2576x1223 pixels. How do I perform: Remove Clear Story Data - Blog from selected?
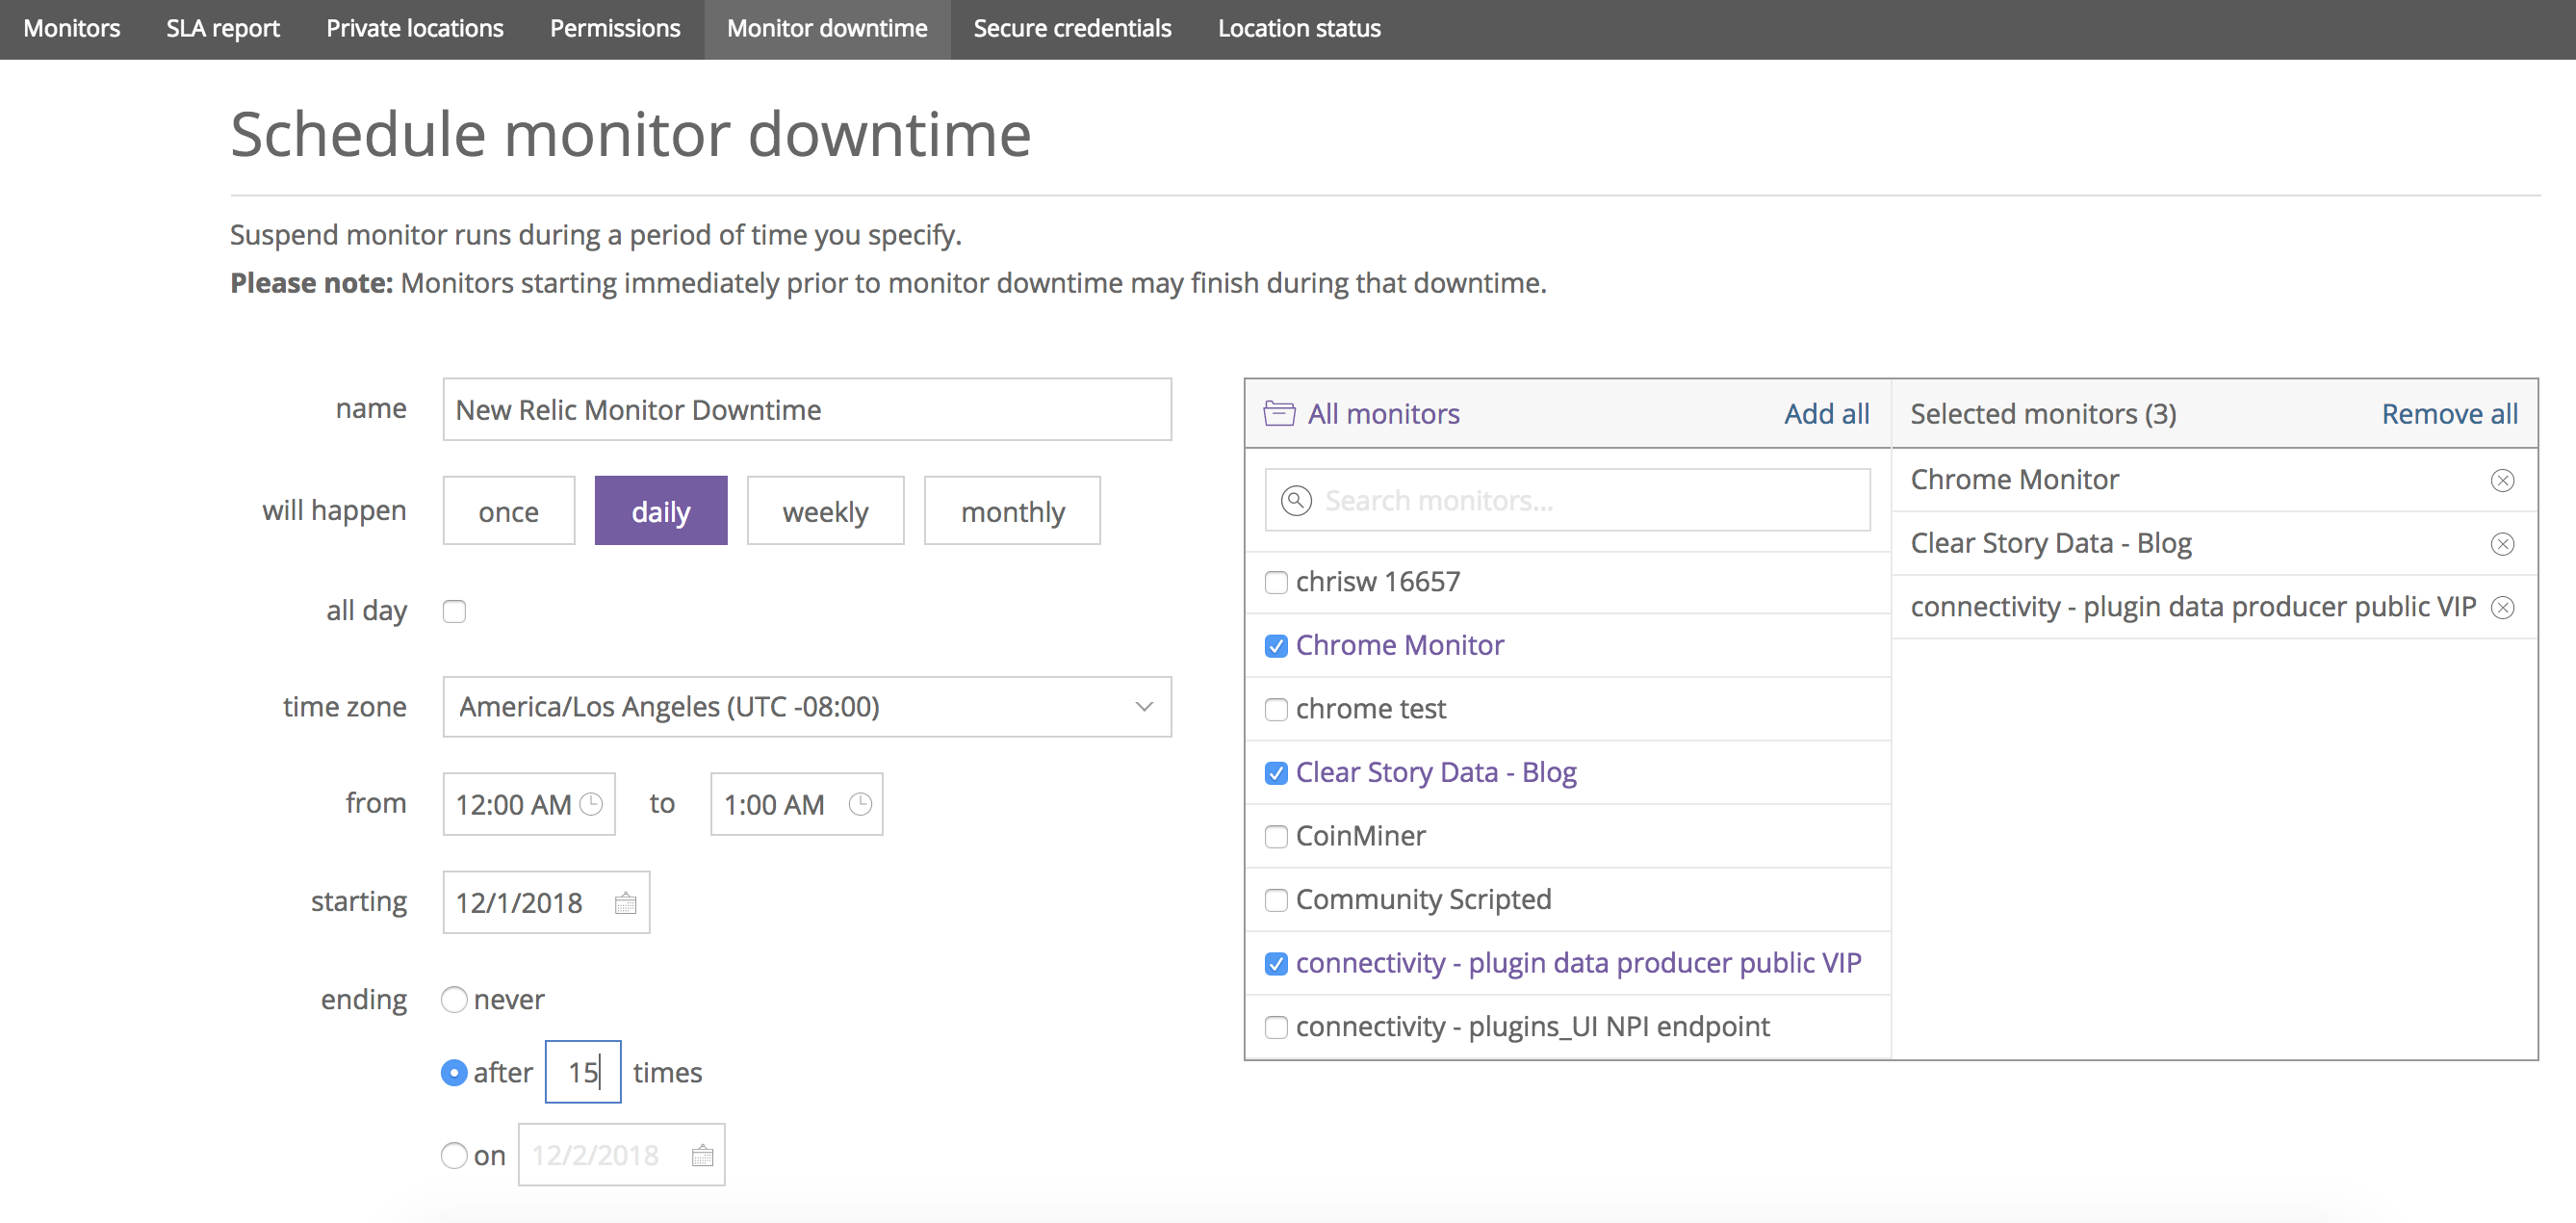[x=2502, y=544]
